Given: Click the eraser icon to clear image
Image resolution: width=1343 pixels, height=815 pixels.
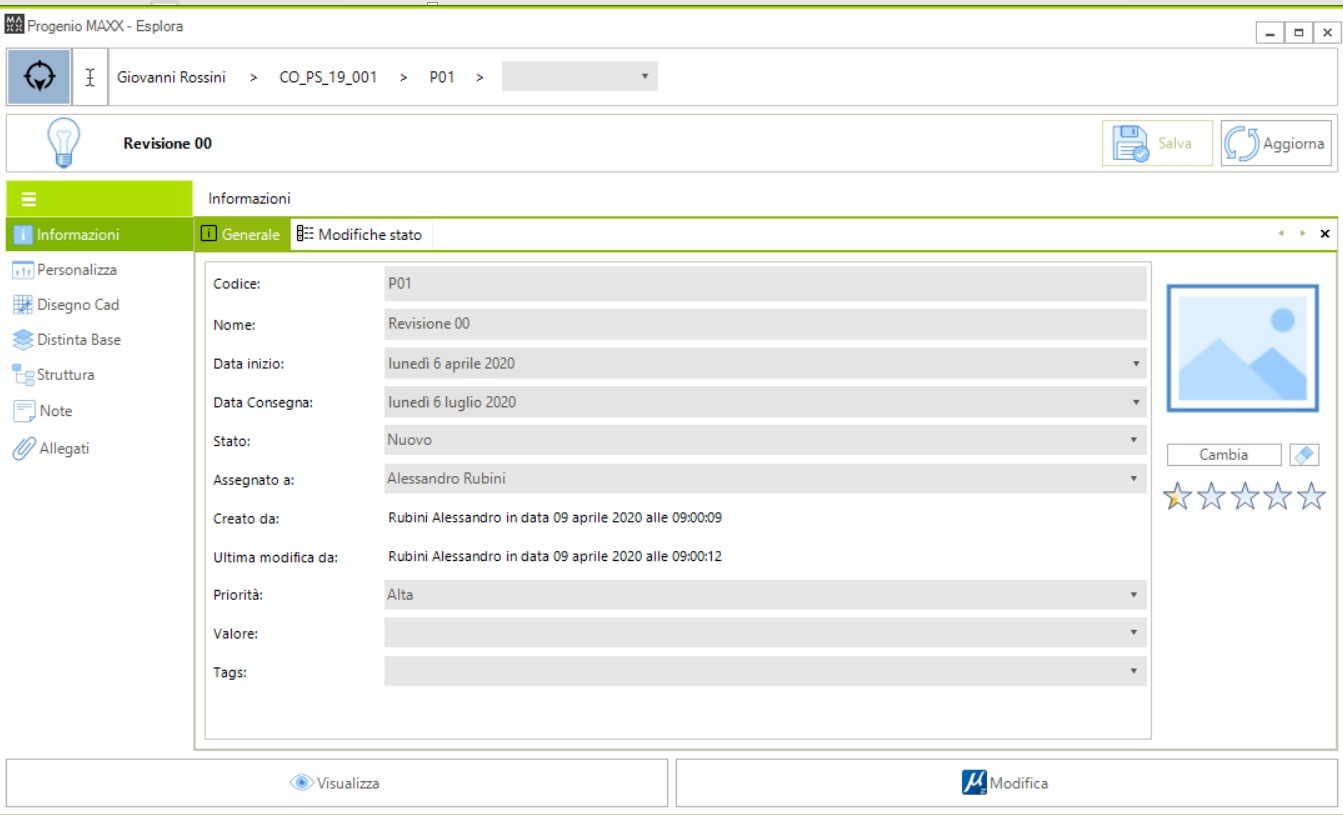Looking at the screenshot, I should [1304, 455].
